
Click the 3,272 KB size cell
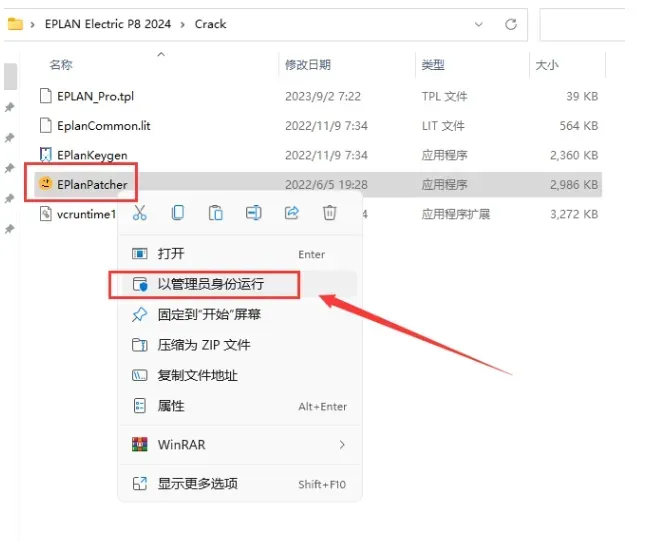(x=574, y=214)
